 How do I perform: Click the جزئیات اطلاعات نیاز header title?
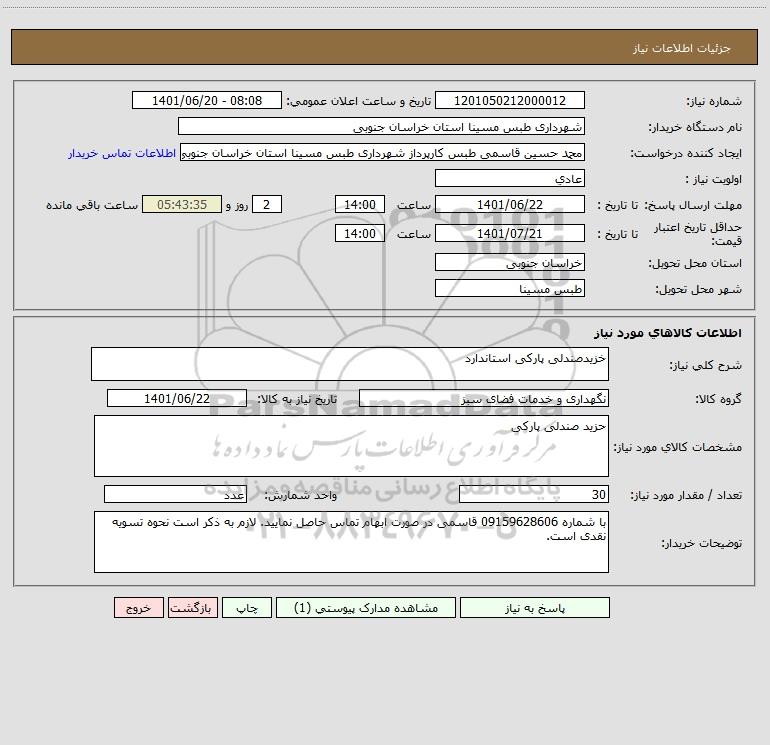(x=682, y=48)
